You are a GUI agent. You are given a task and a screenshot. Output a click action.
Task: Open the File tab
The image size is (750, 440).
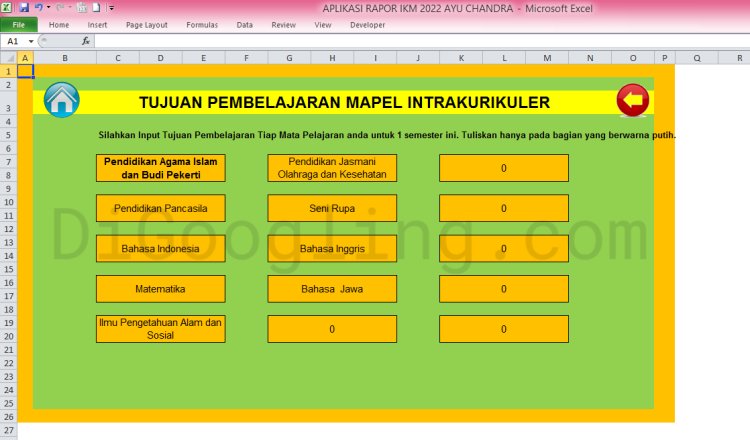point(19,24)
